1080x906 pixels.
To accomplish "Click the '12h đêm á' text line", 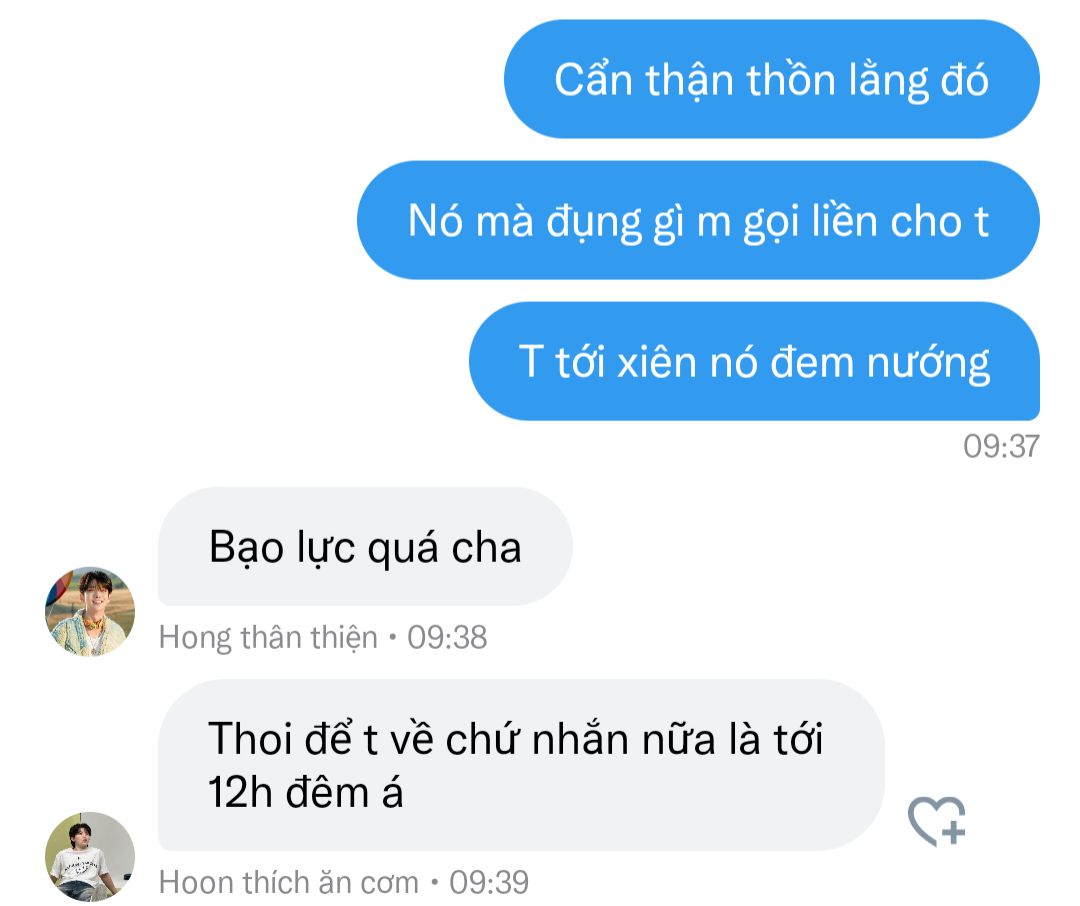I will click(x=305, y=792).
